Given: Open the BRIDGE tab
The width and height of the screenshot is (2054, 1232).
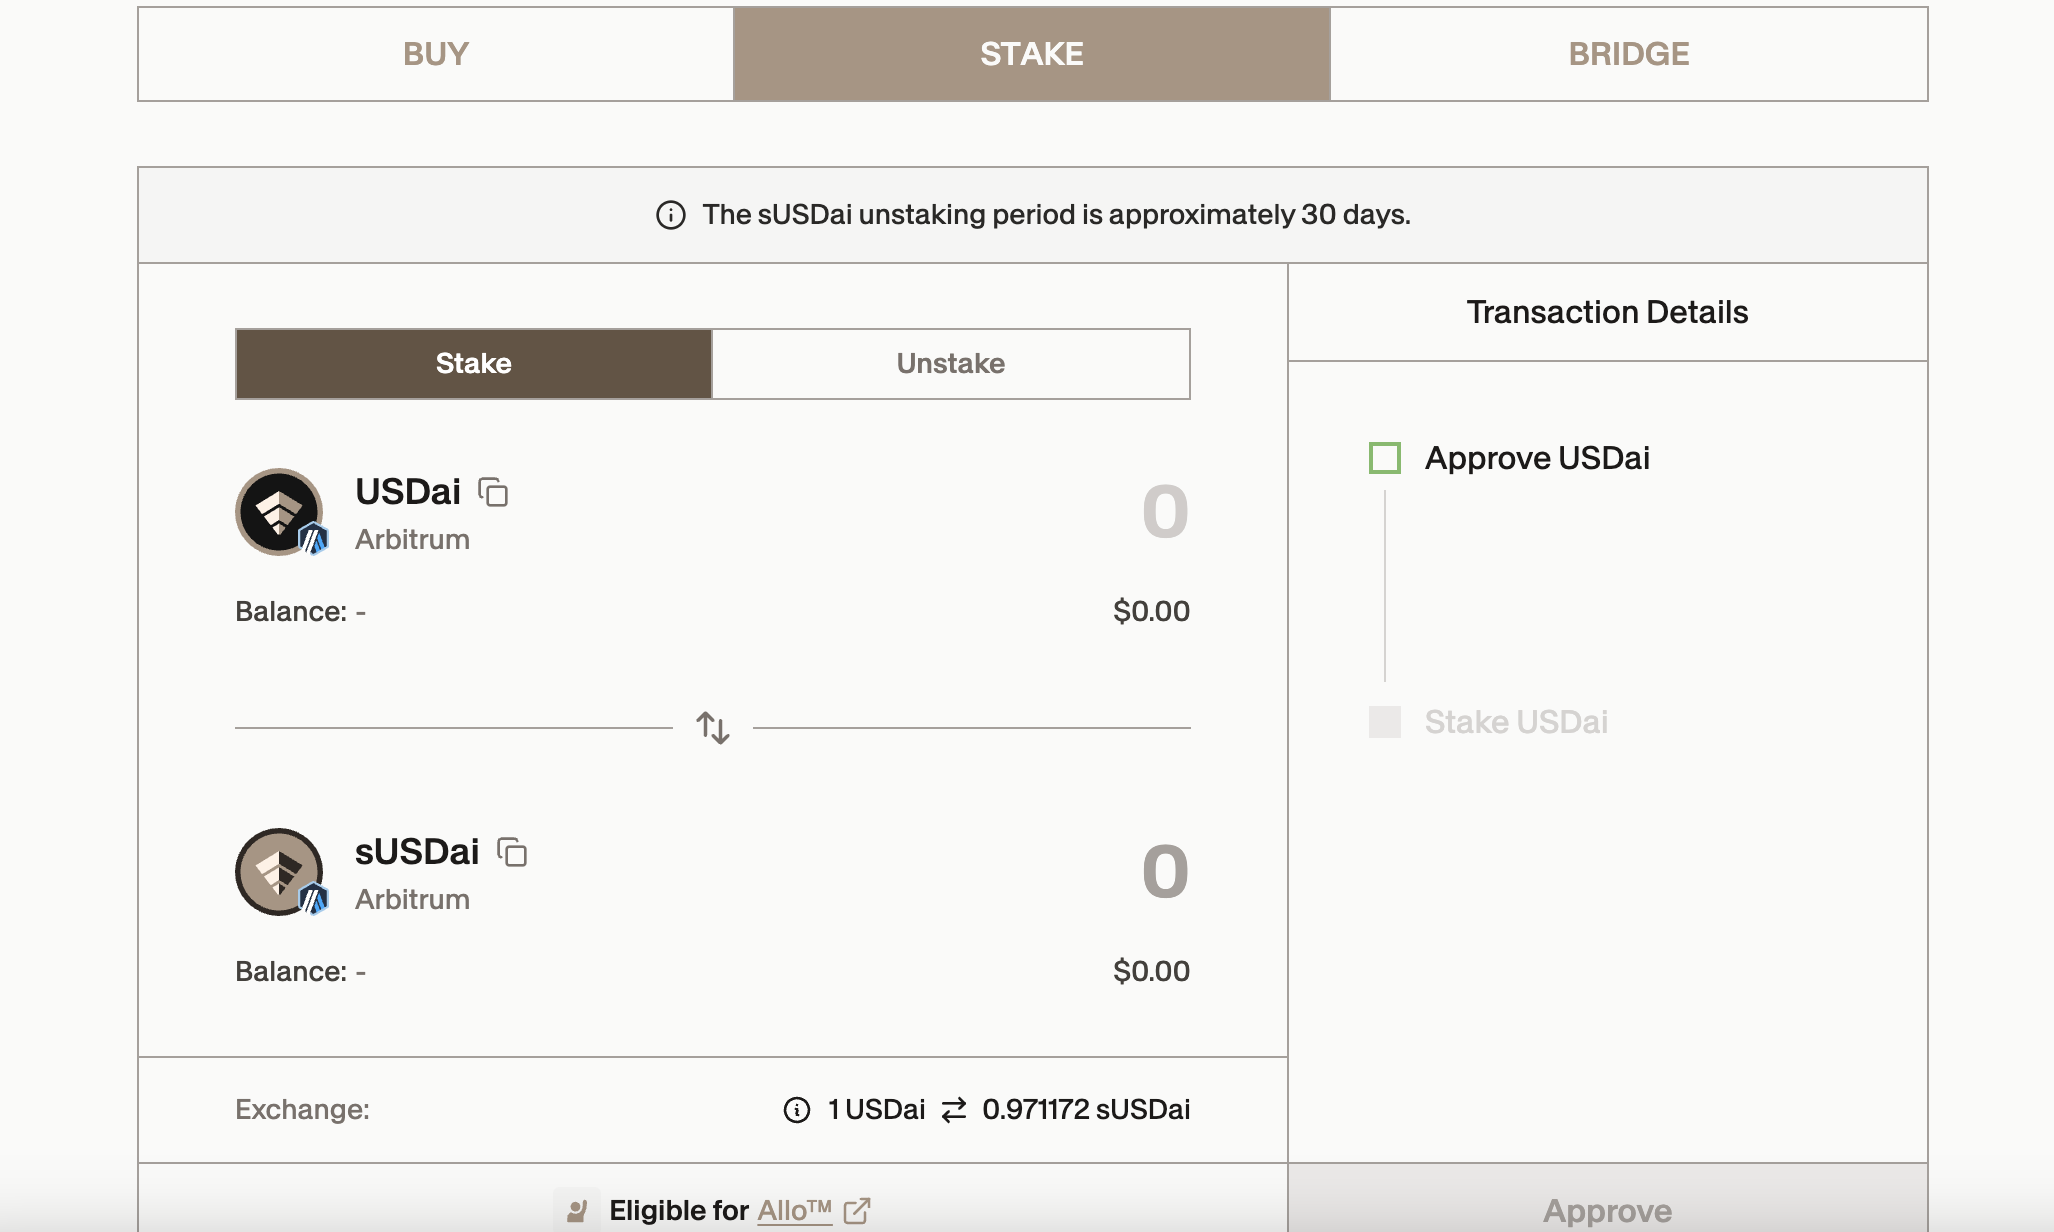Looking at the screenshot, I should point(1628,54).
